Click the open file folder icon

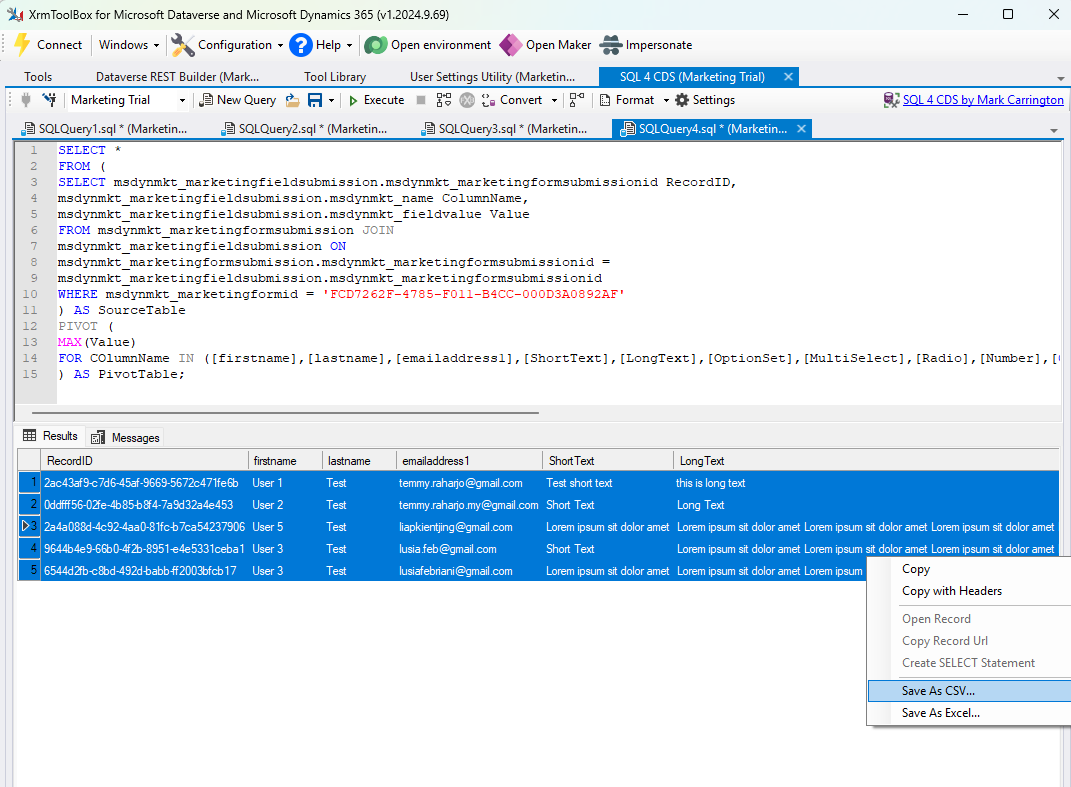click(x=292, y=100)
